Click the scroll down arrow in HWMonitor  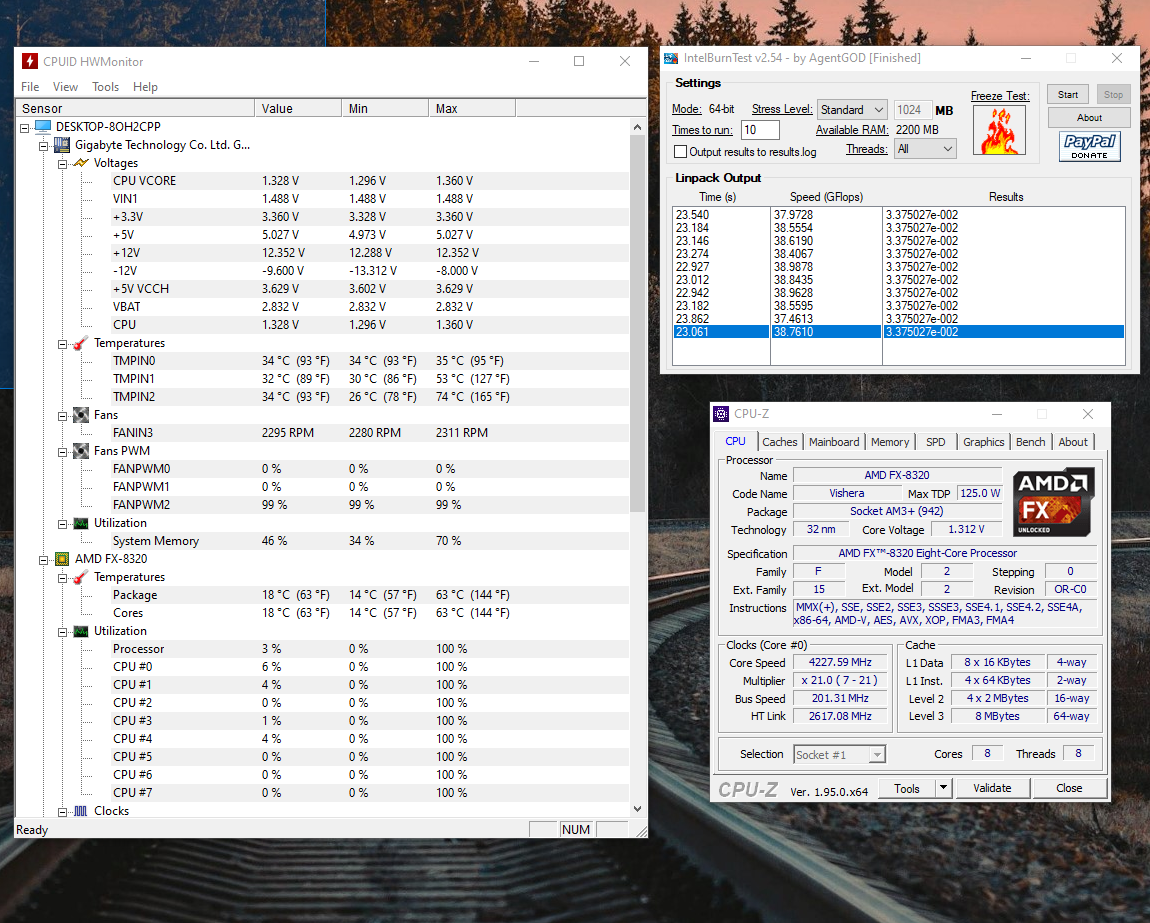coord(637,809)
